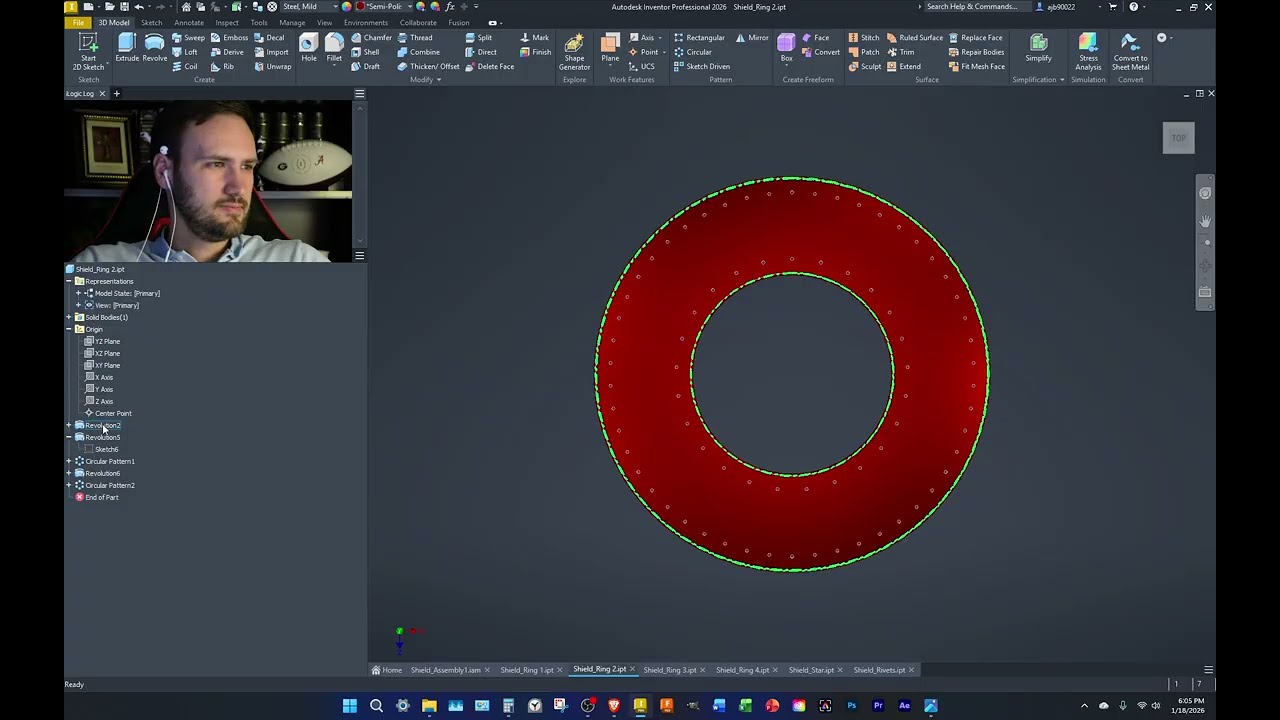
Task: Select the Shell tool
Action: click(365, 52)
